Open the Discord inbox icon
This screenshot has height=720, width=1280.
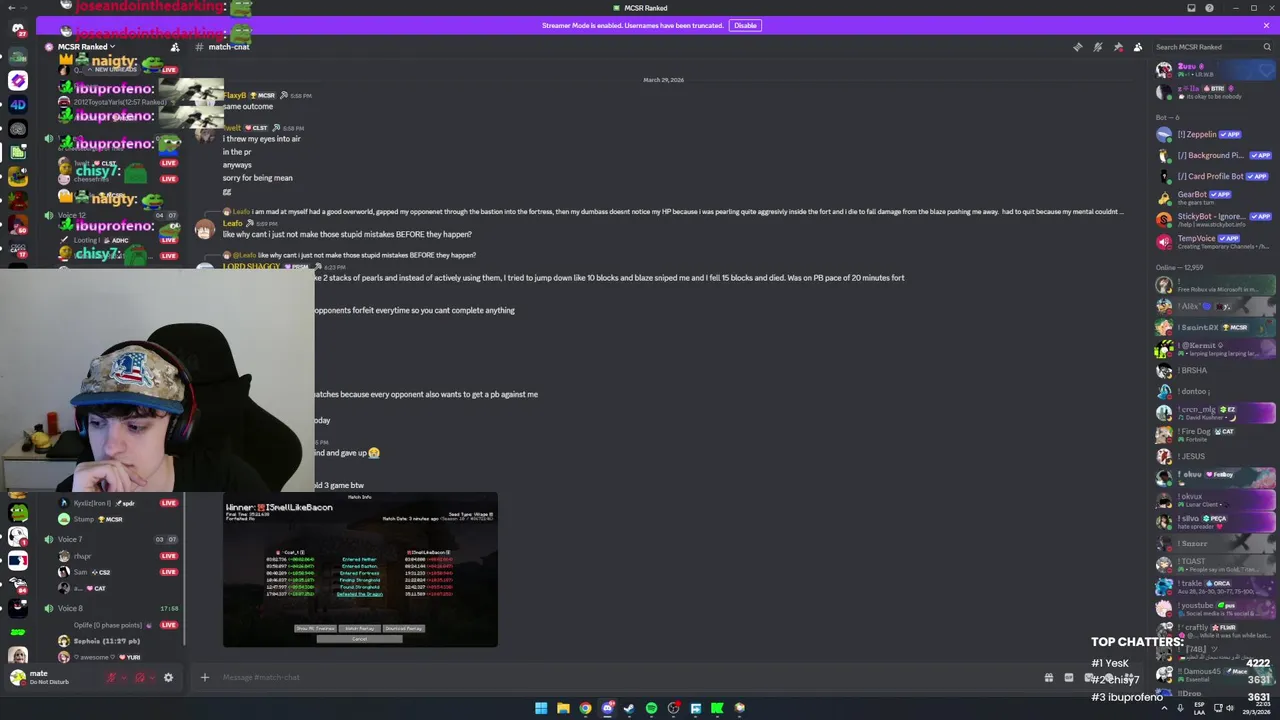tap(1191, 8)
